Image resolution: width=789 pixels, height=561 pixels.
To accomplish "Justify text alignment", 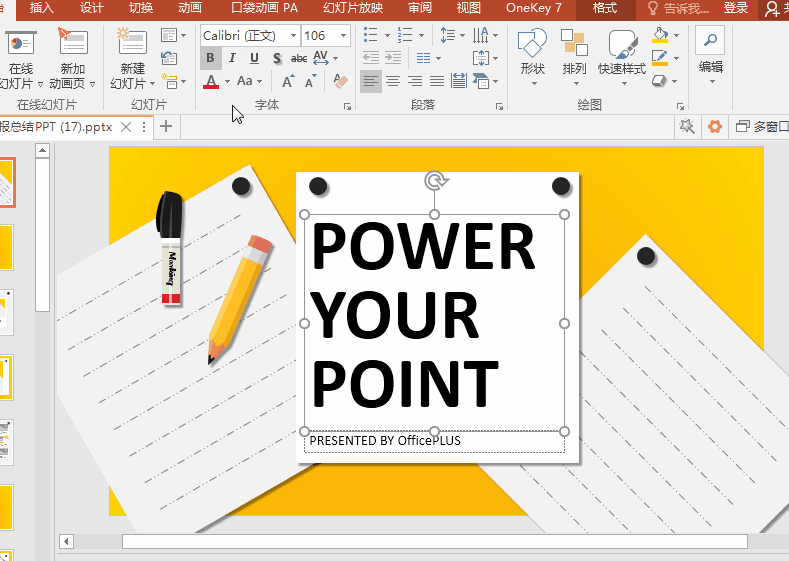I will tap(437, 81).
